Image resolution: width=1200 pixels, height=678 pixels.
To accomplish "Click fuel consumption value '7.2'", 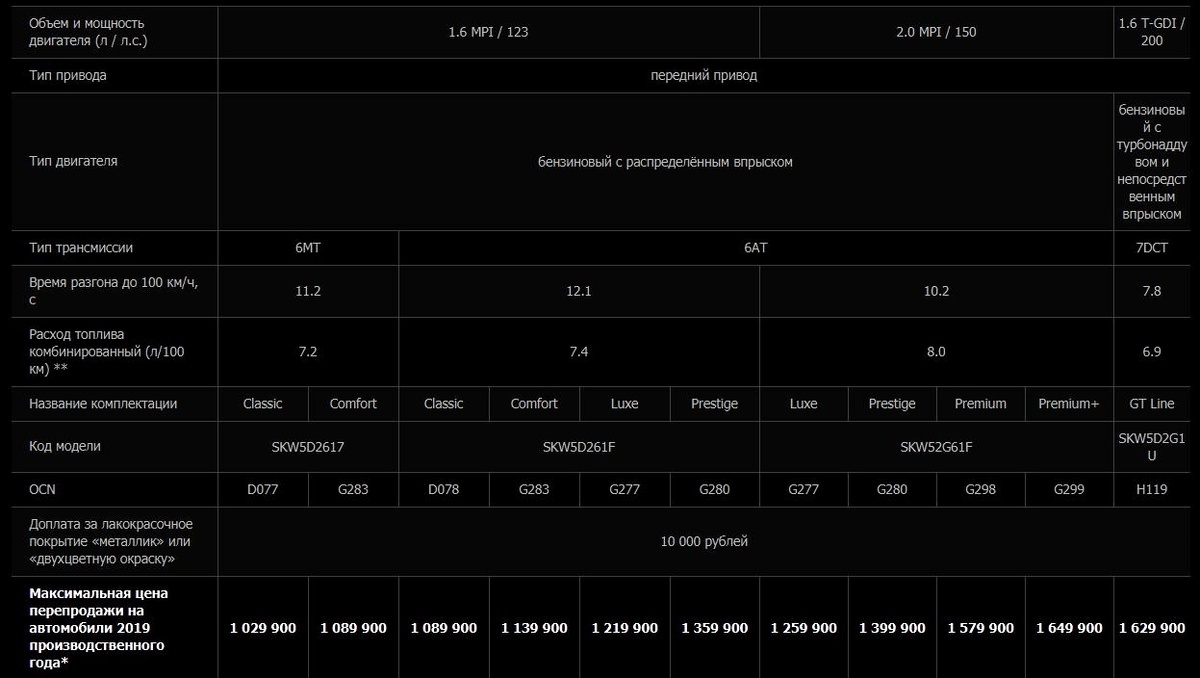I will click(308, 352).
